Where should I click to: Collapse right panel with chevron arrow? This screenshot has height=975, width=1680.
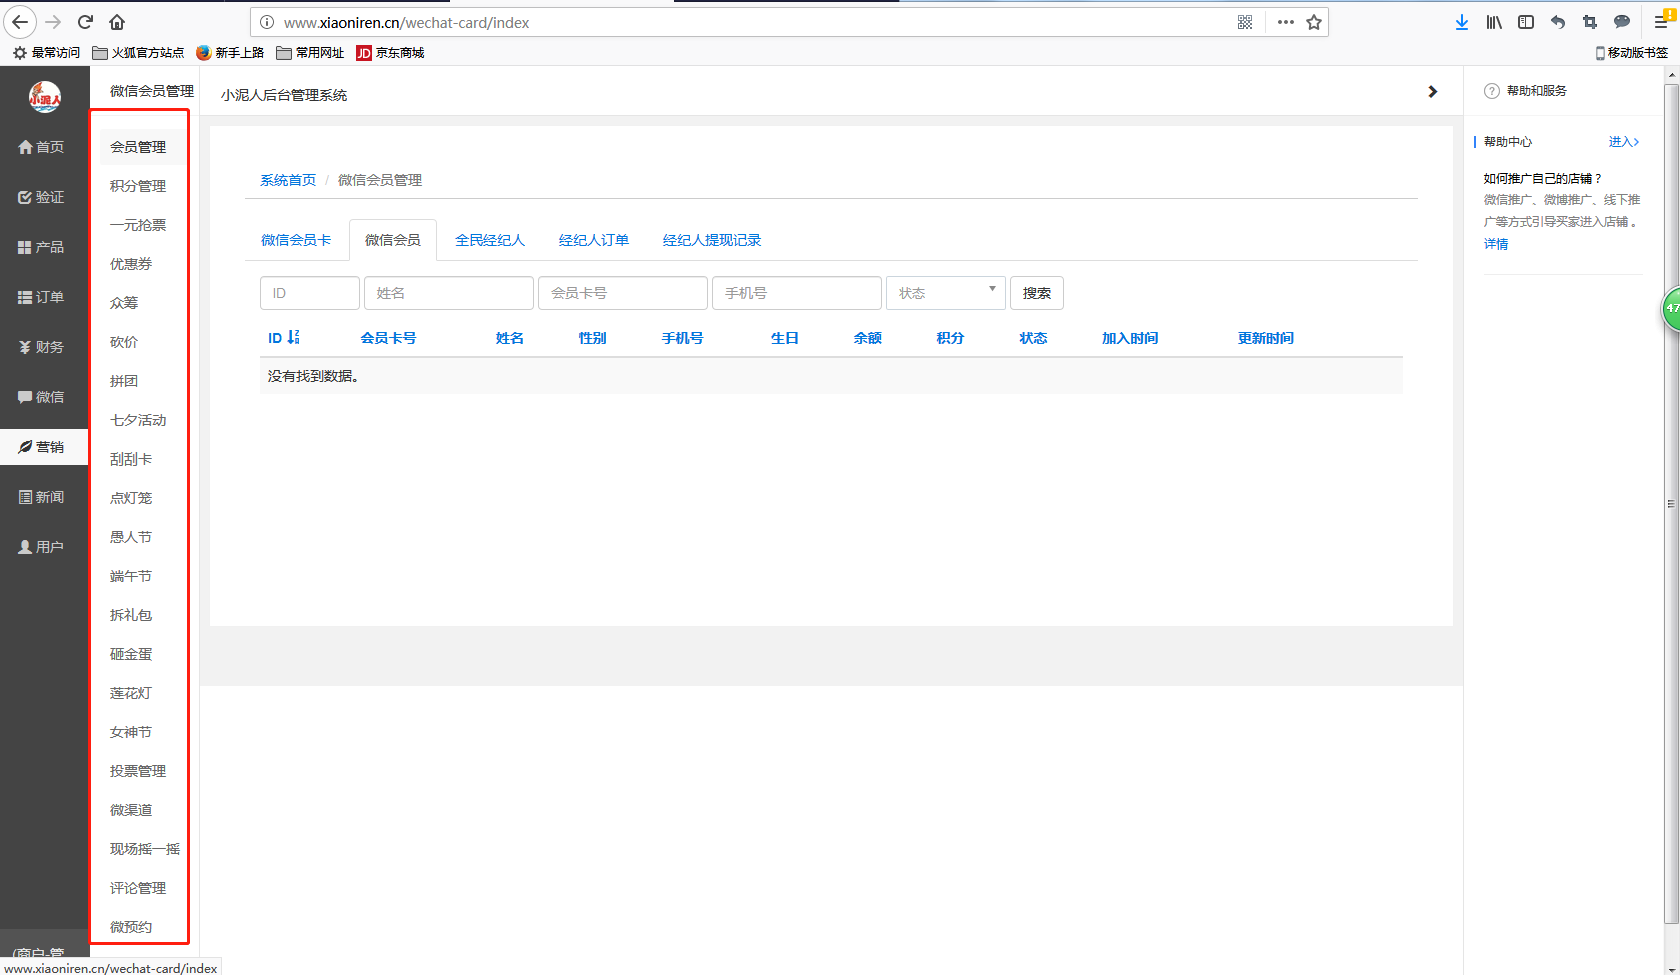pyautogui.click(x=1432, y=92)
